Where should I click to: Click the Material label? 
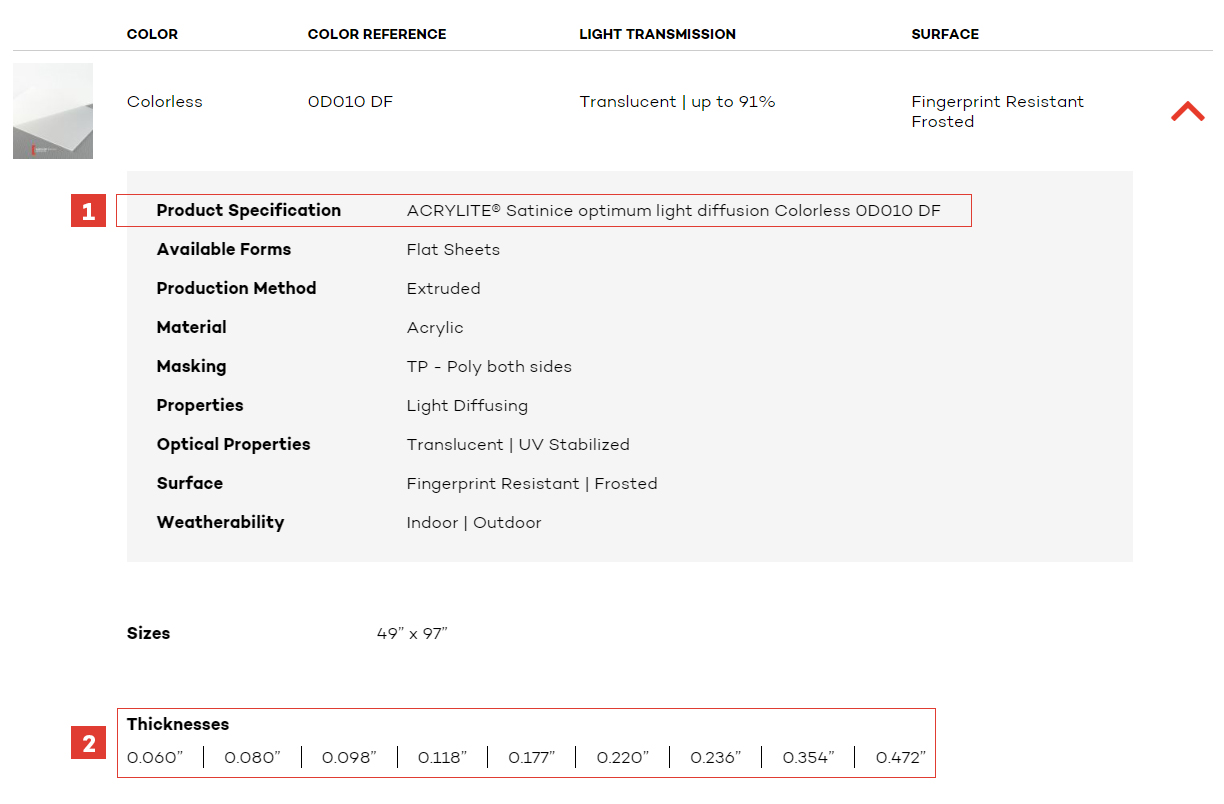click(191, 327)
